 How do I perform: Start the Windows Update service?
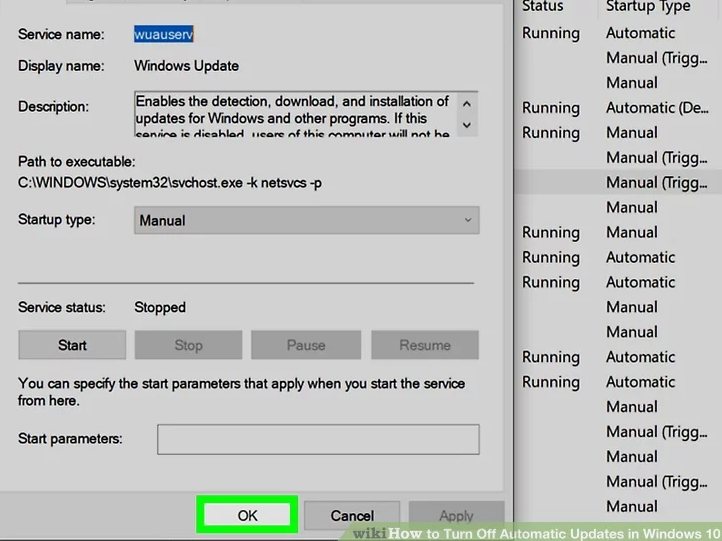coord(72,345)
